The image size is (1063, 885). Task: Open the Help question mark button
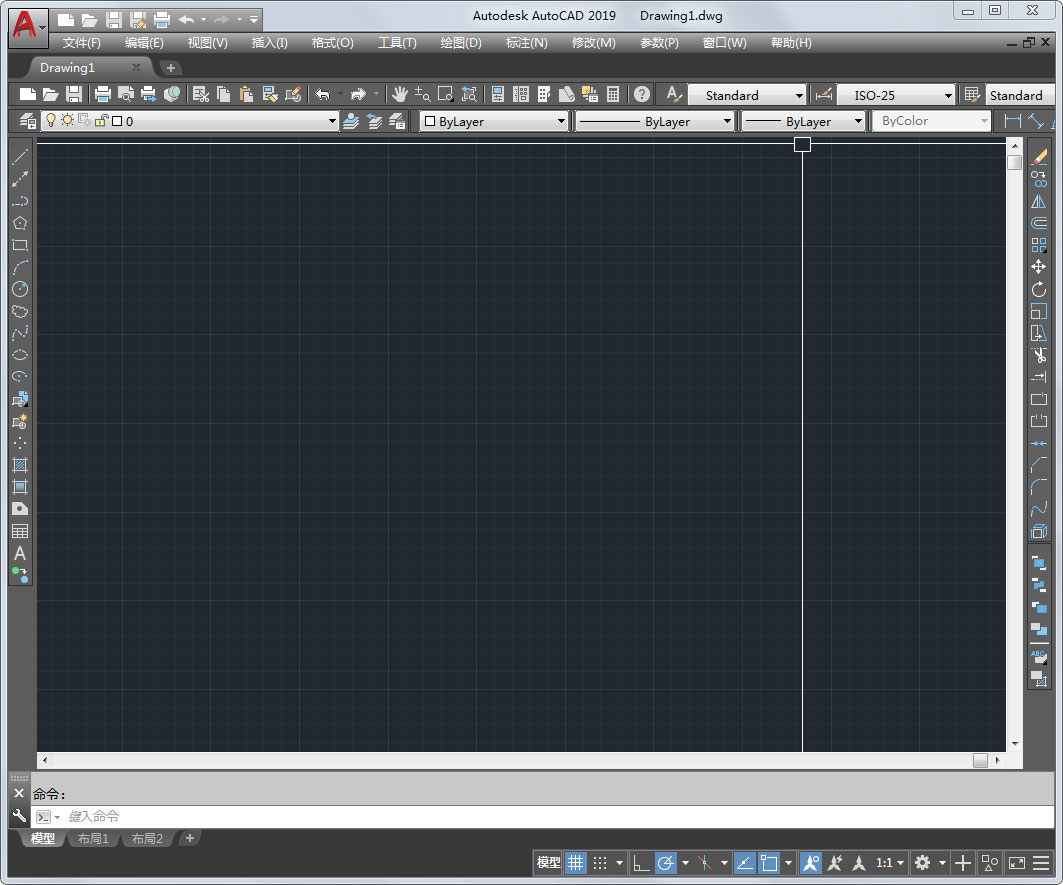[x=641, y=94]
